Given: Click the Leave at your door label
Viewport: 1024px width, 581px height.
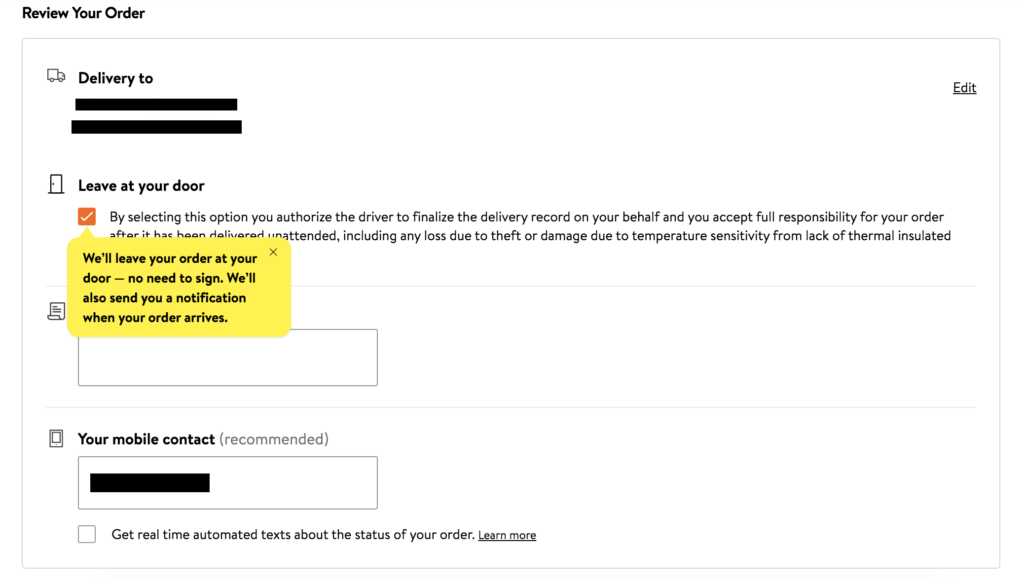Looking at the screenshot, I should [x=141, y=186].
